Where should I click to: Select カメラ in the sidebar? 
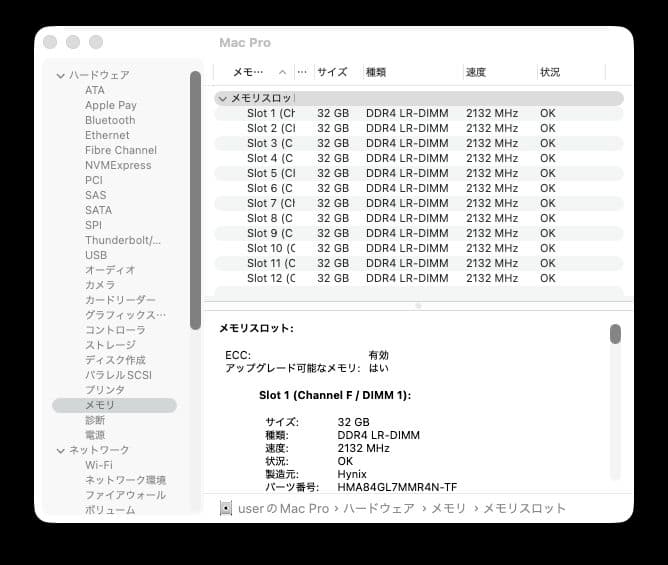(100, 285)
